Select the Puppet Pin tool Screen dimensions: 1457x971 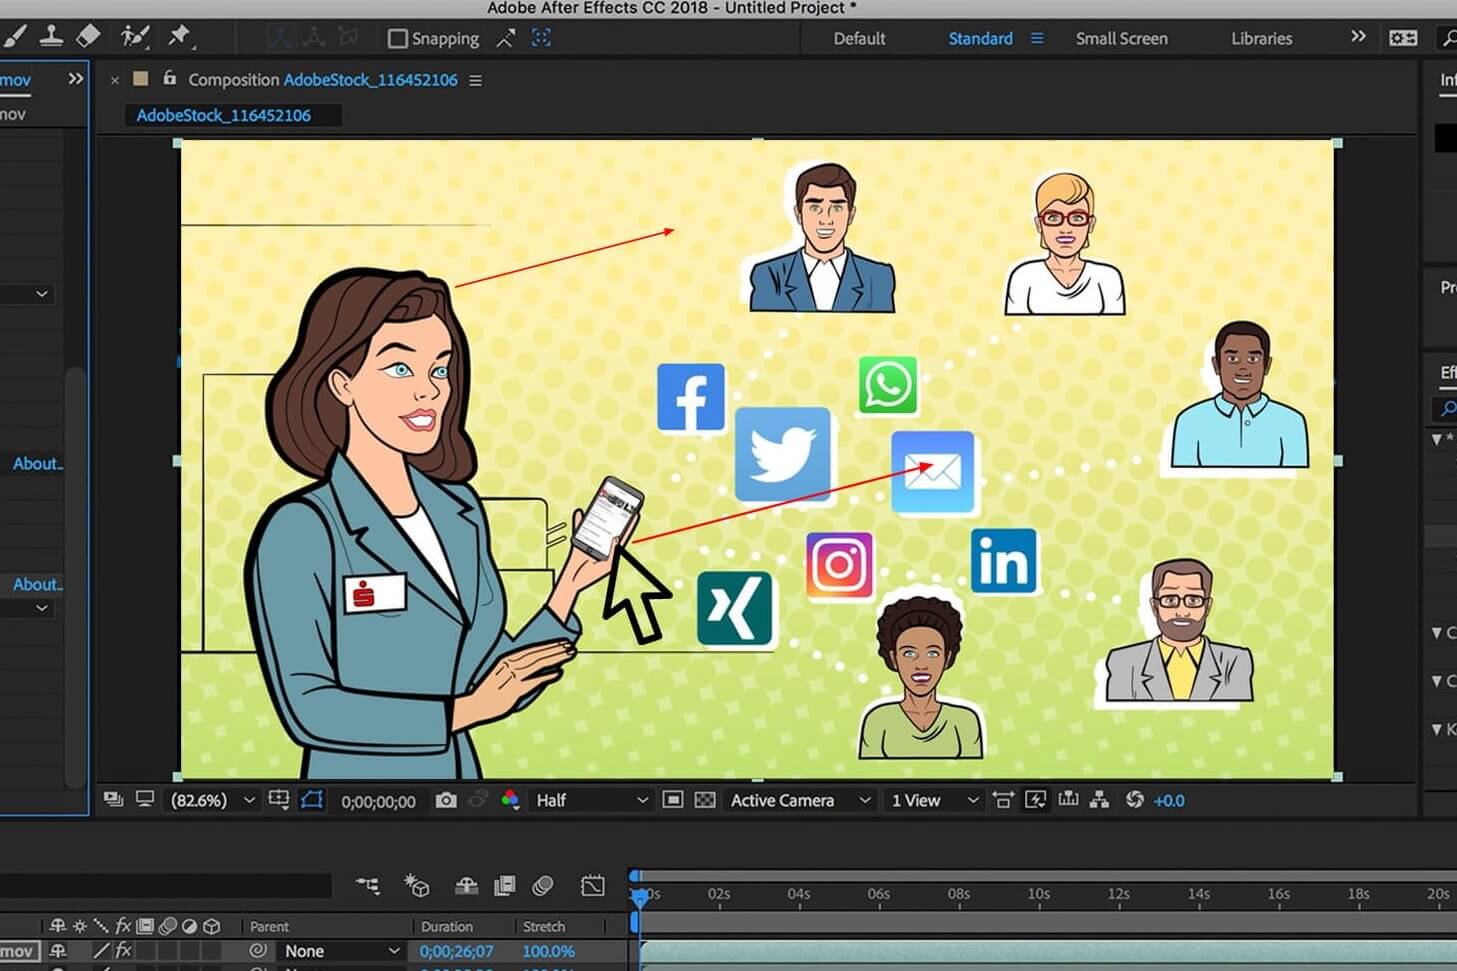pyautogui.click(x=179, y=37)
